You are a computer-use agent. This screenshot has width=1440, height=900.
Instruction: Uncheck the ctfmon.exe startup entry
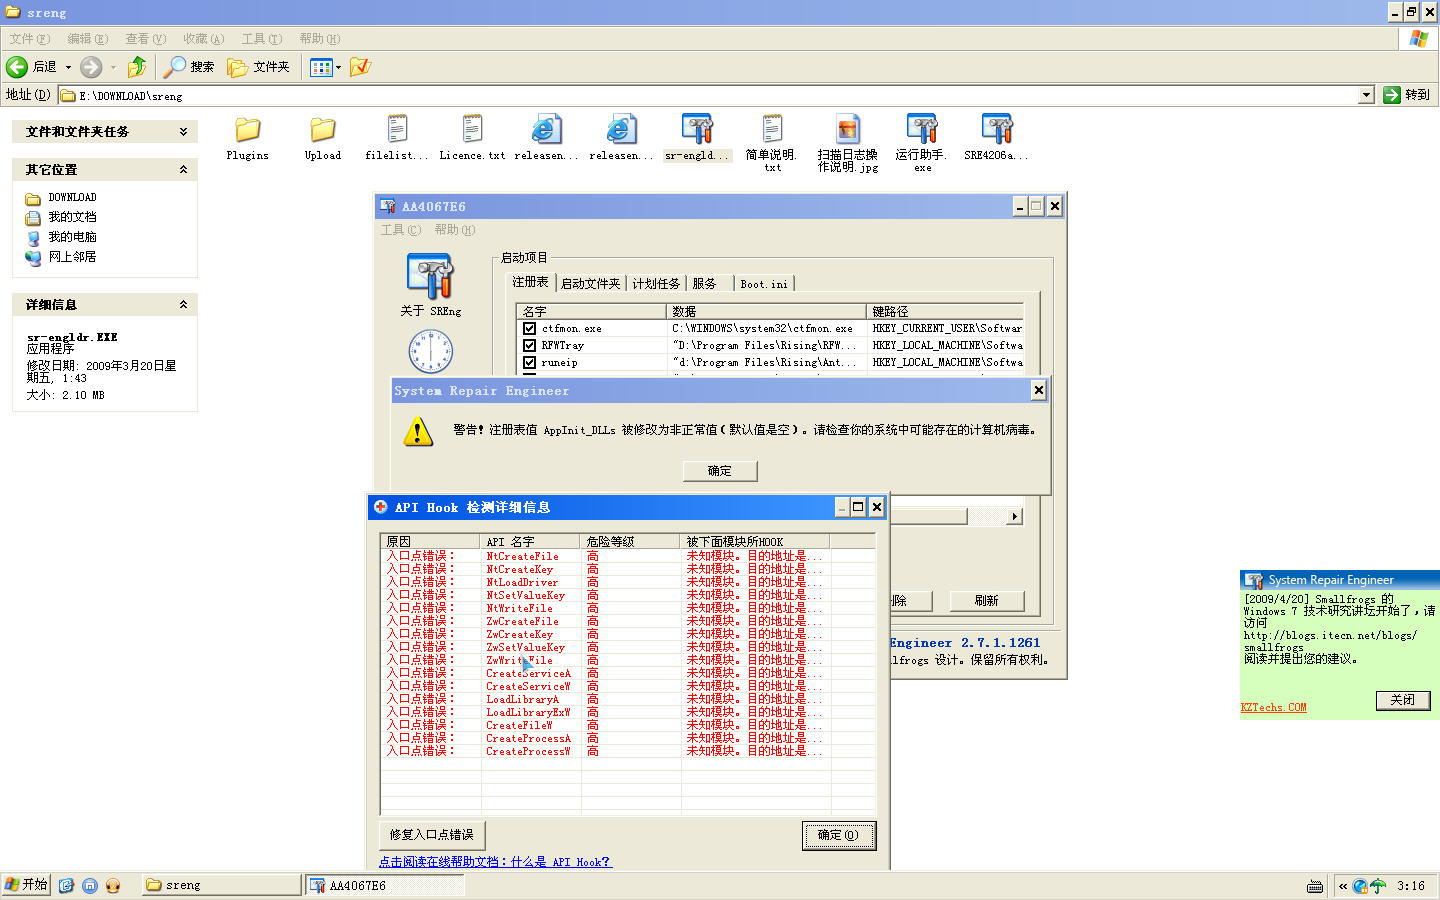tap(530, 328)
